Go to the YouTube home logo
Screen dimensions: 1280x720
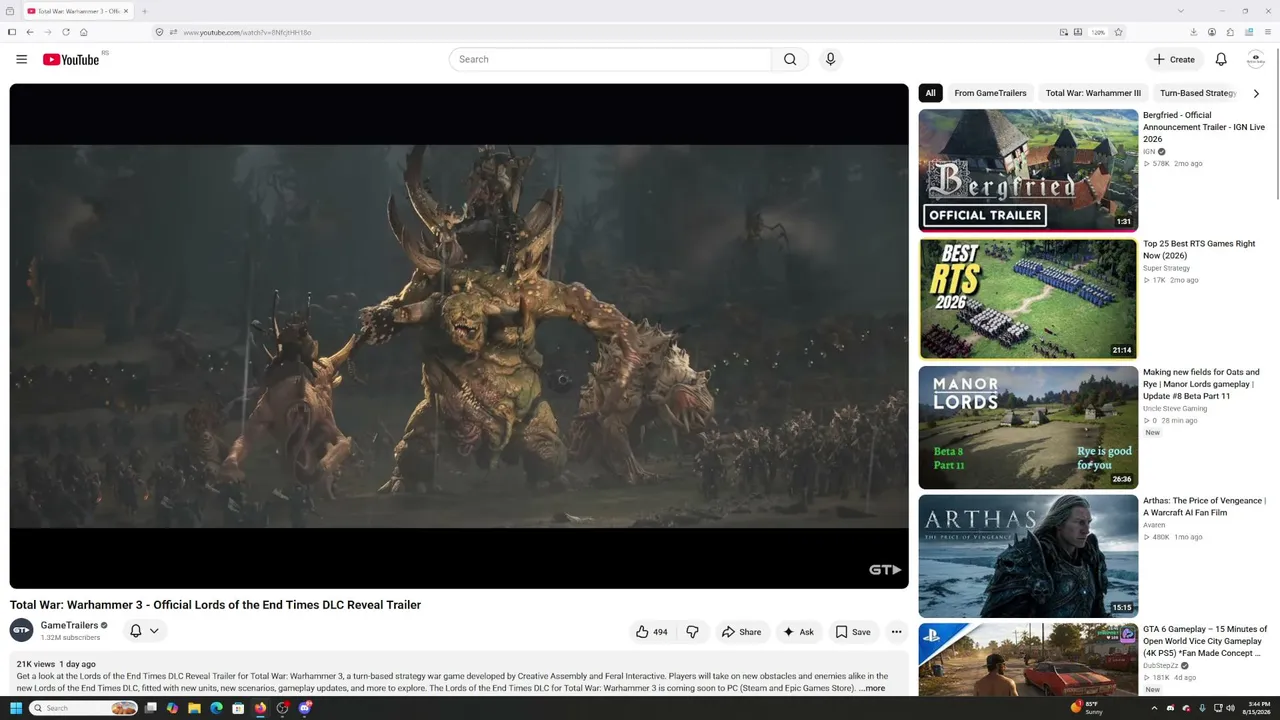pyautogui.click(x=71, y=60)
